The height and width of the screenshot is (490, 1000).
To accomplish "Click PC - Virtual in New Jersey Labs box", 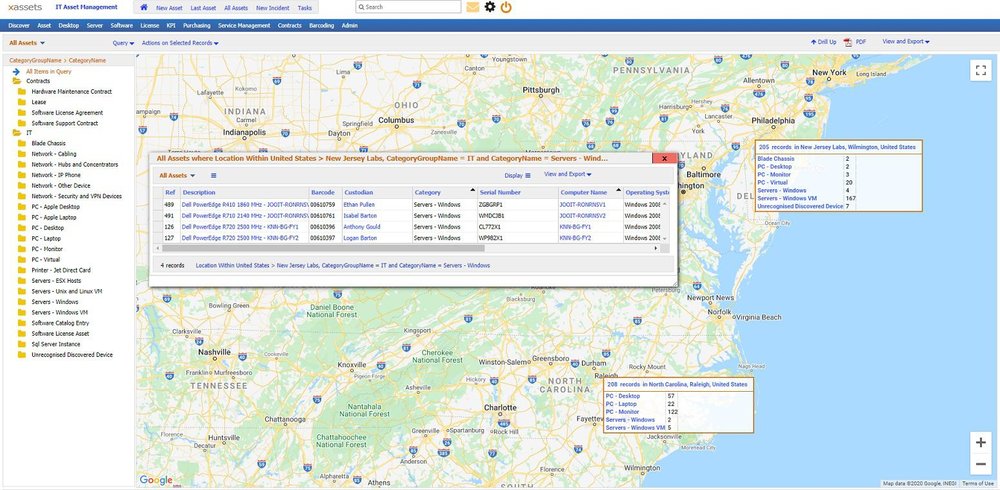I will tap(774, 182).
